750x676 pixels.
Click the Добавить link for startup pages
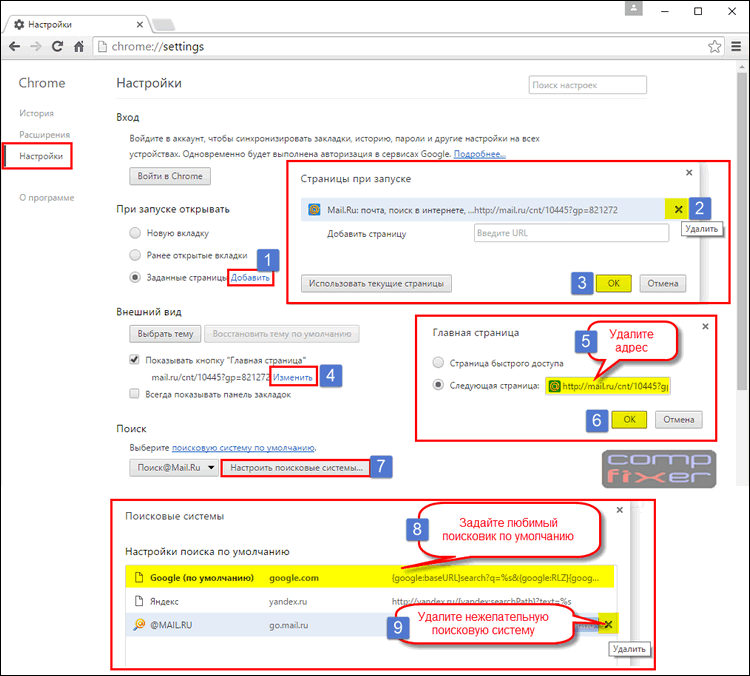click(x=250, y=277)
